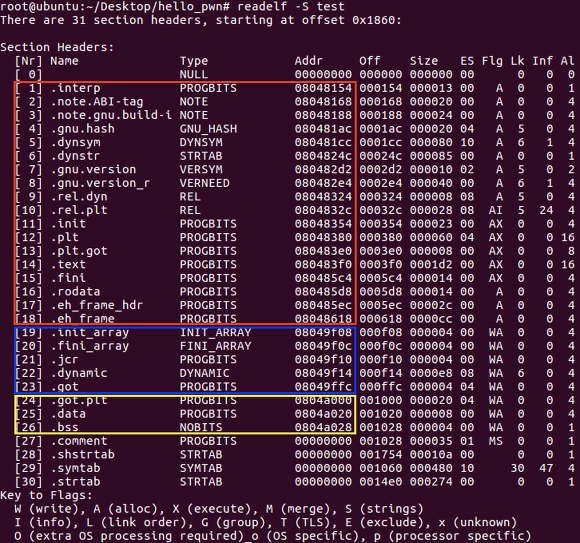
Task: Click the 'Flg' column header
Action: click(x=492, y=61)
